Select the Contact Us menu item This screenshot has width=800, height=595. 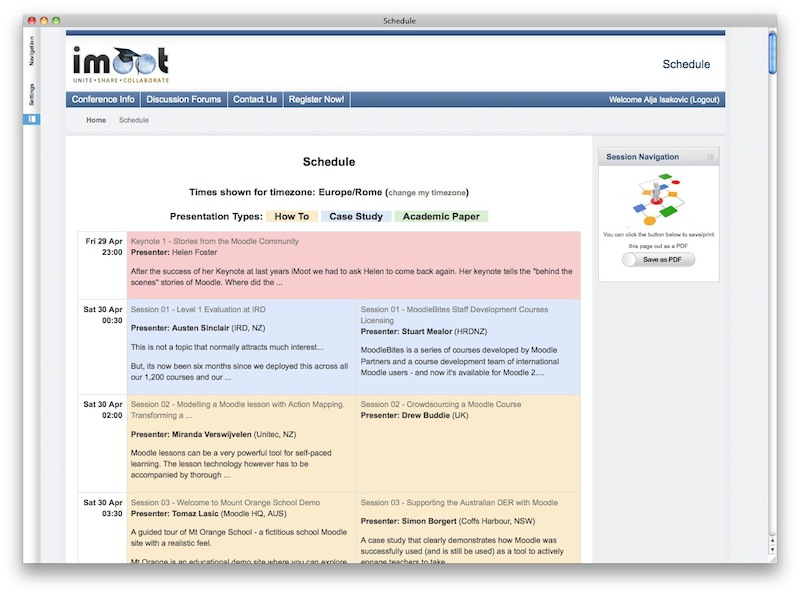(255, 100)
